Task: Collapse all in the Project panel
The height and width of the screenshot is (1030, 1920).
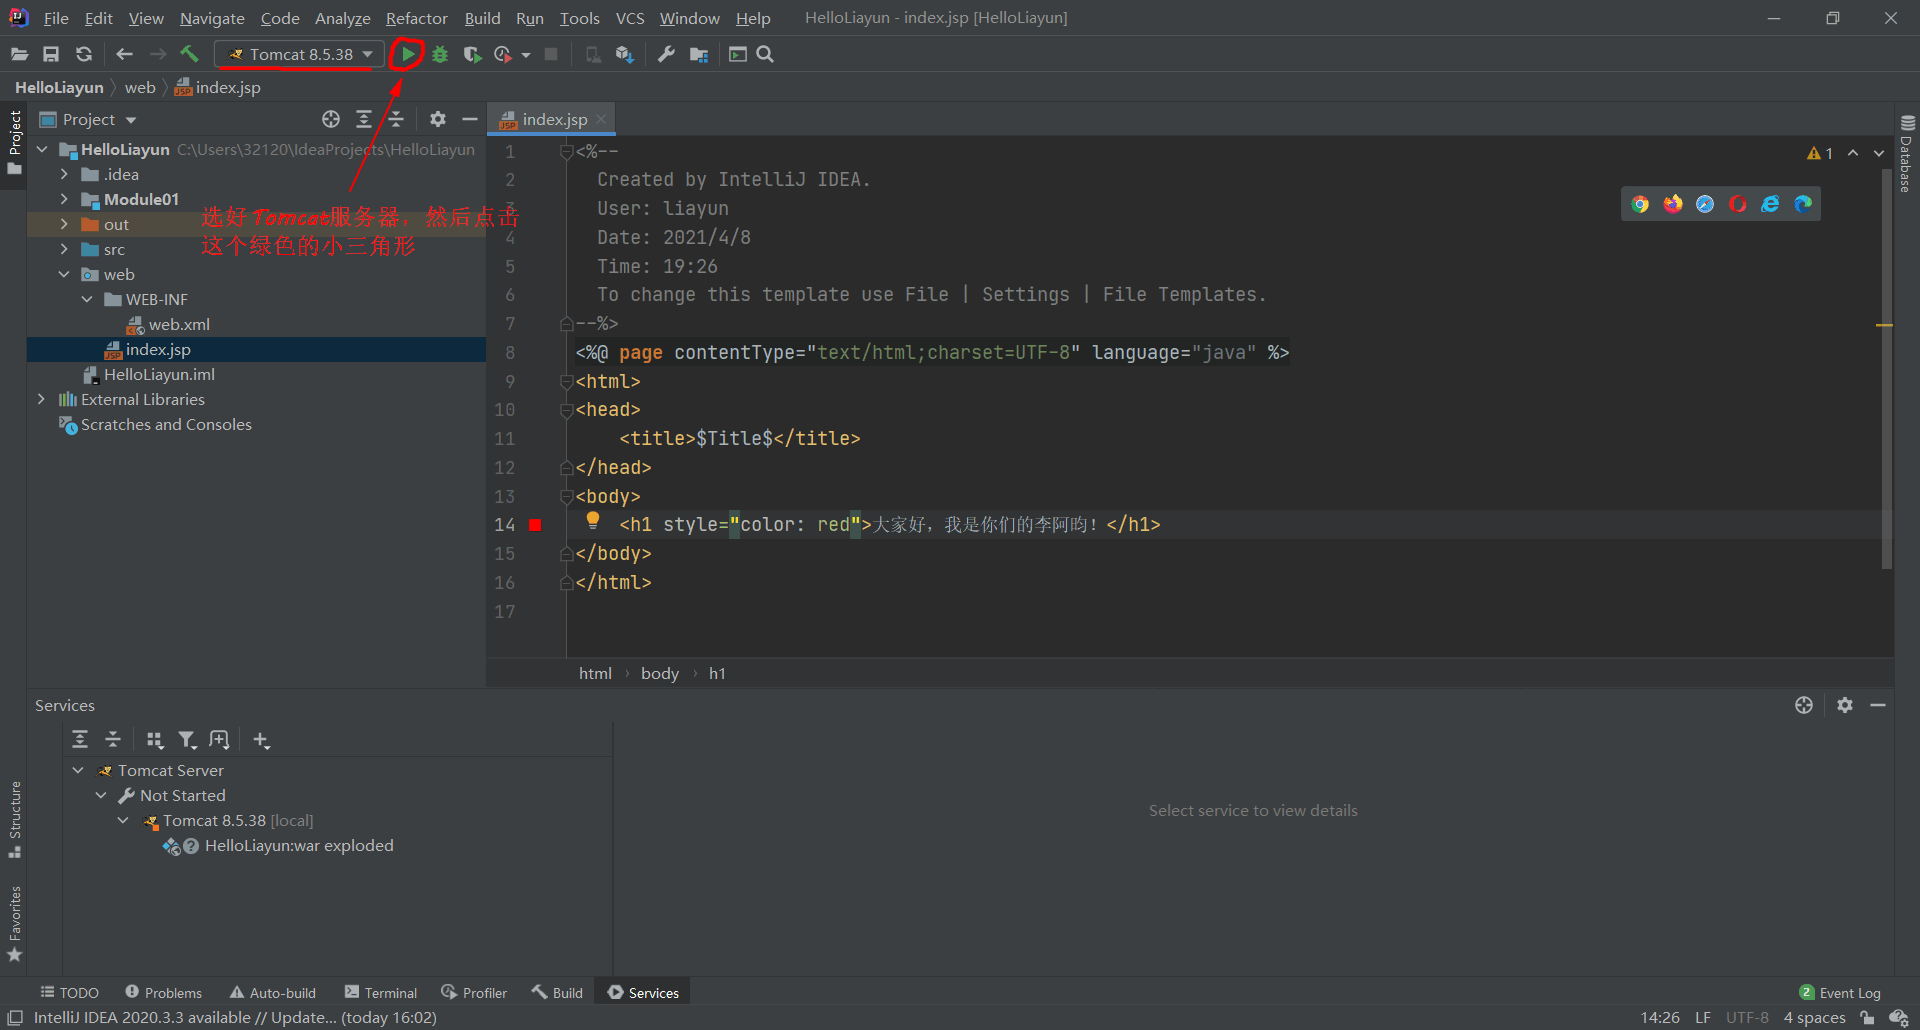Action: click(x=396, y=119)
